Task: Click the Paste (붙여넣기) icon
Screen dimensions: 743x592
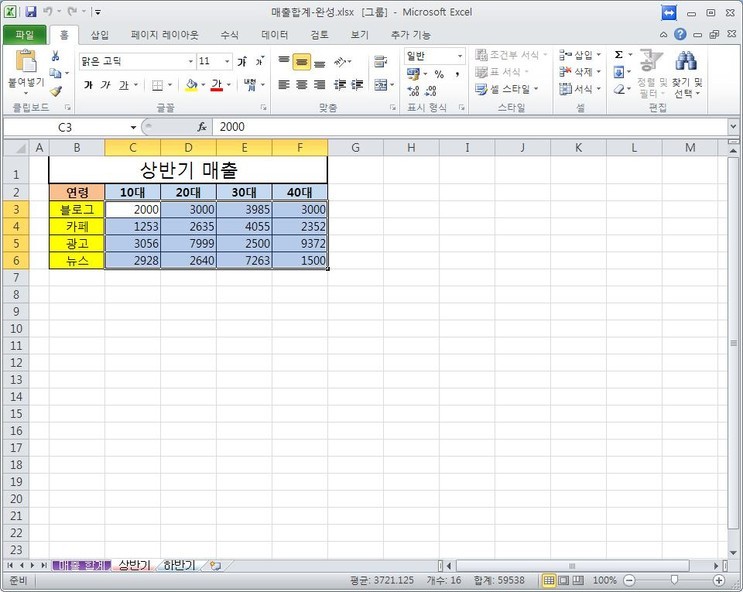Action: pos(25,63)
